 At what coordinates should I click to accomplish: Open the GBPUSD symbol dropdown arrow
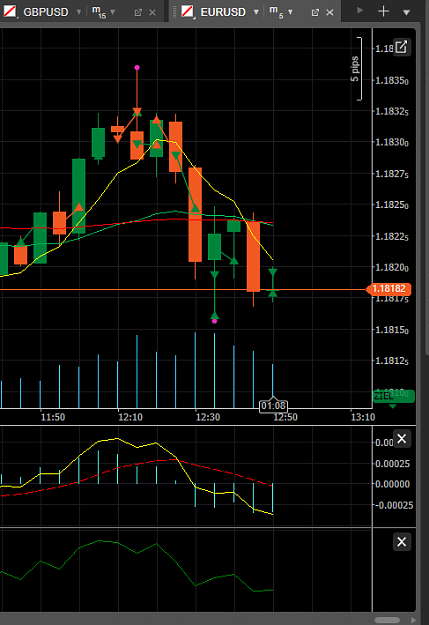coord(79,12)
